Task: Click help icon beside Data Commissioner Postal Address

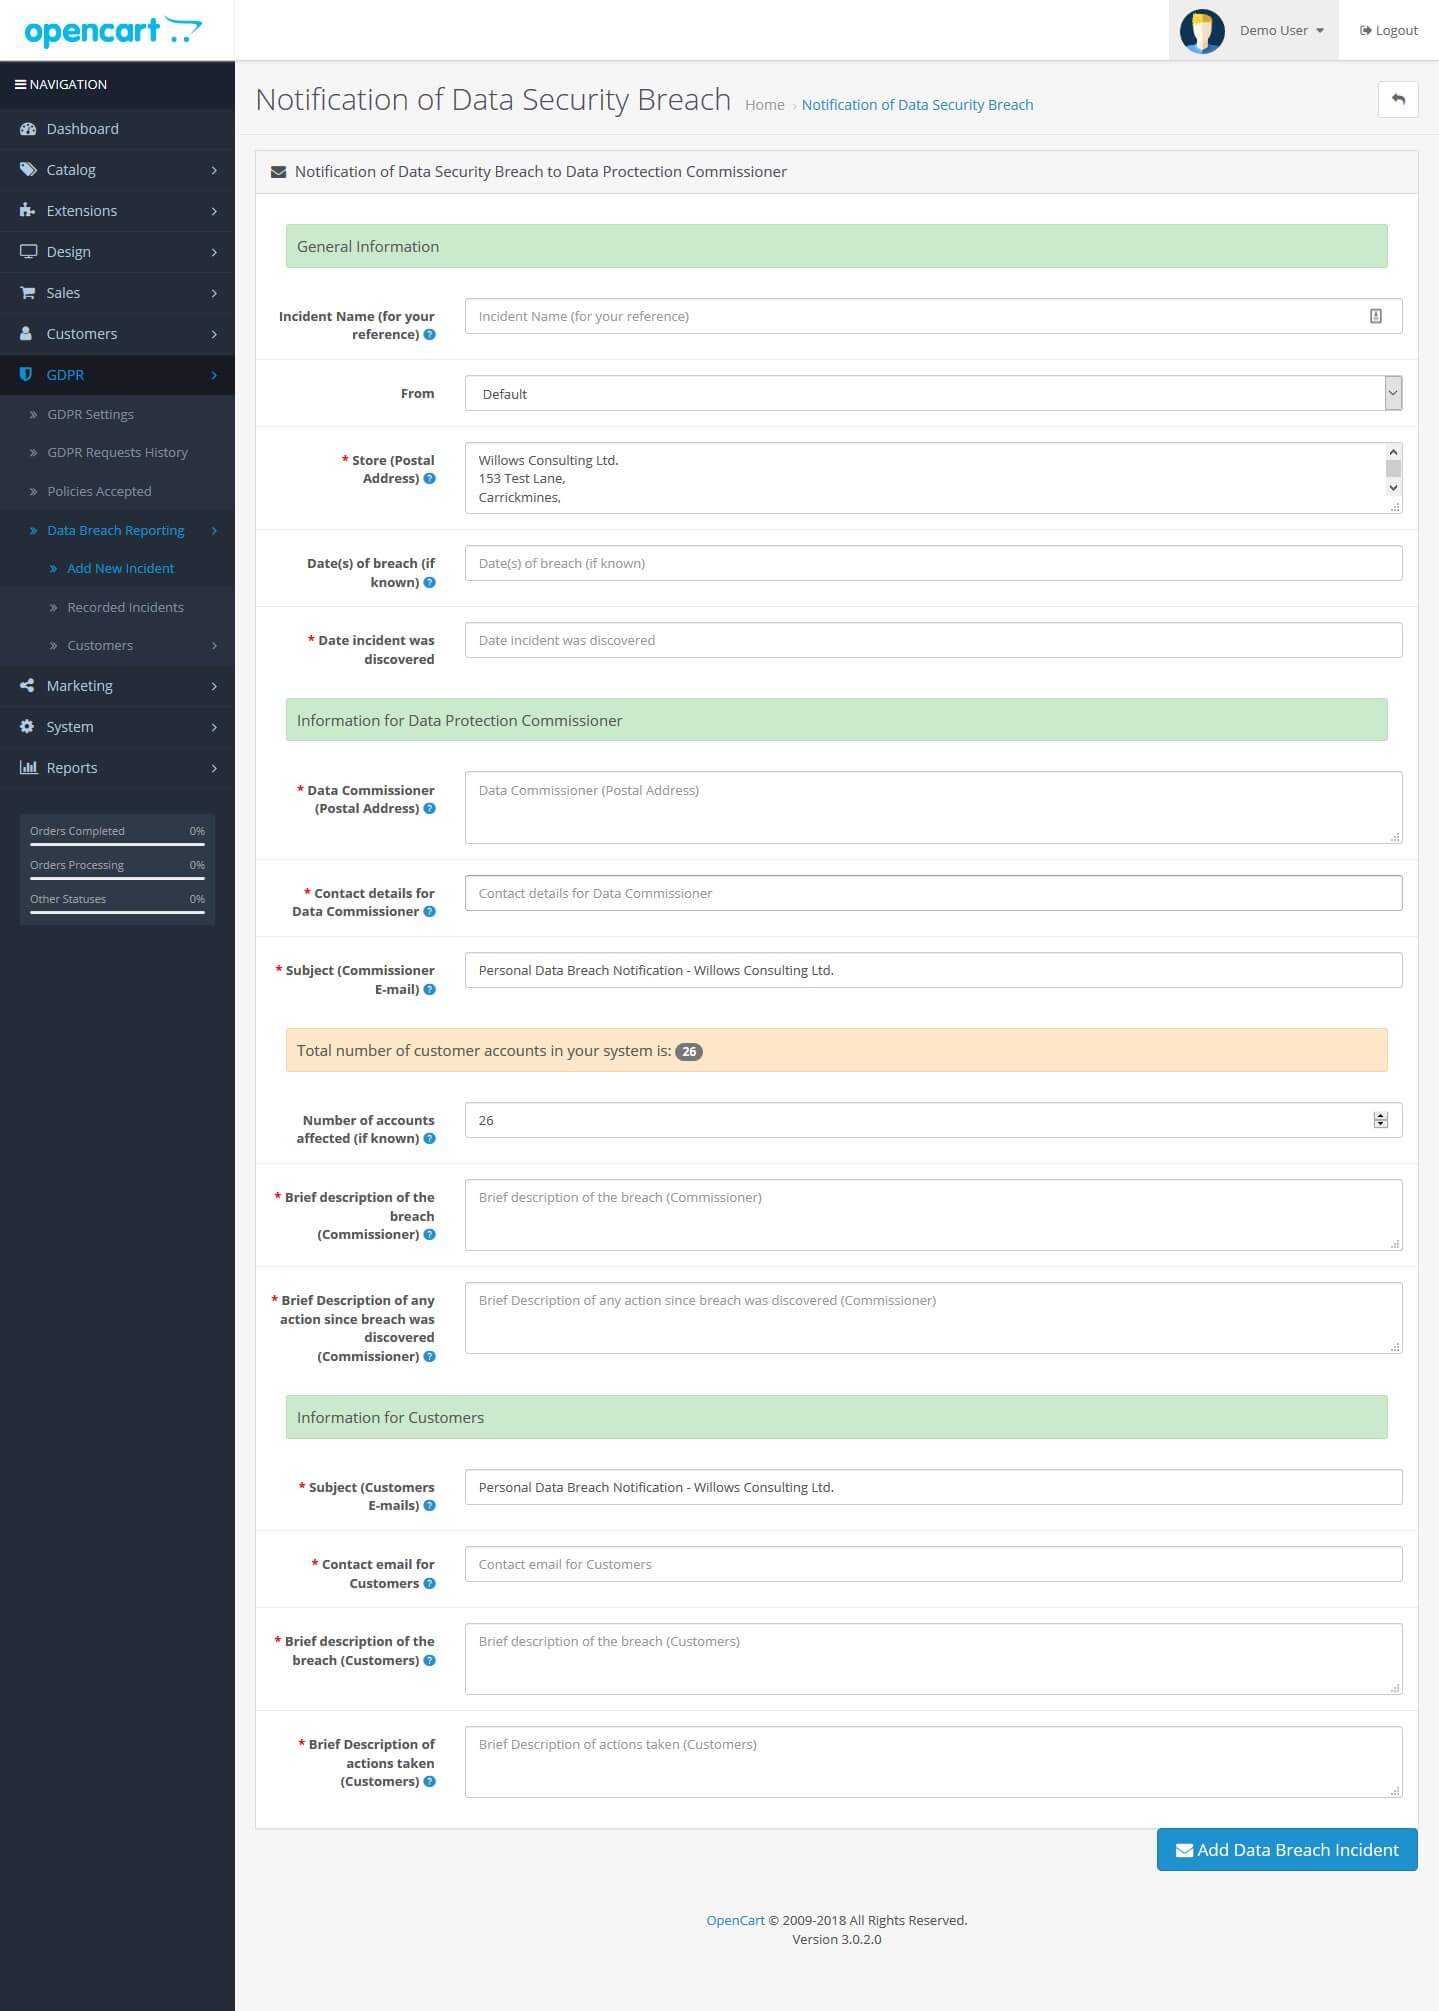Action: click(x=430, y=809)
